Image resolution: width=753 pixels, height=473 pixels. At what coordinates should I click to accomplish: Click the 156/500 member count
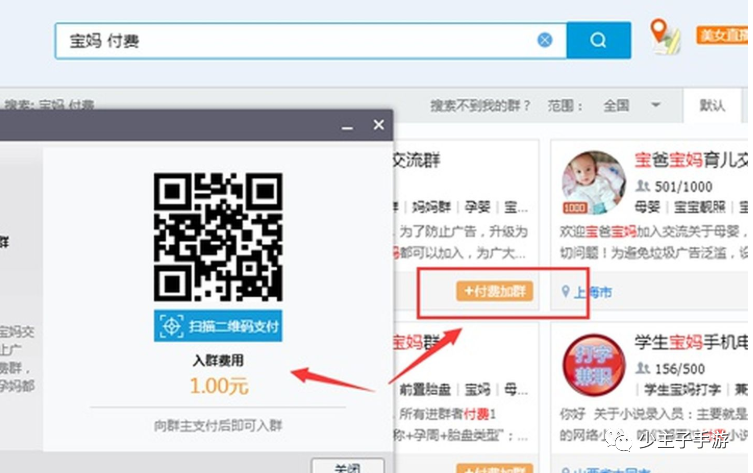pos(680,369)
